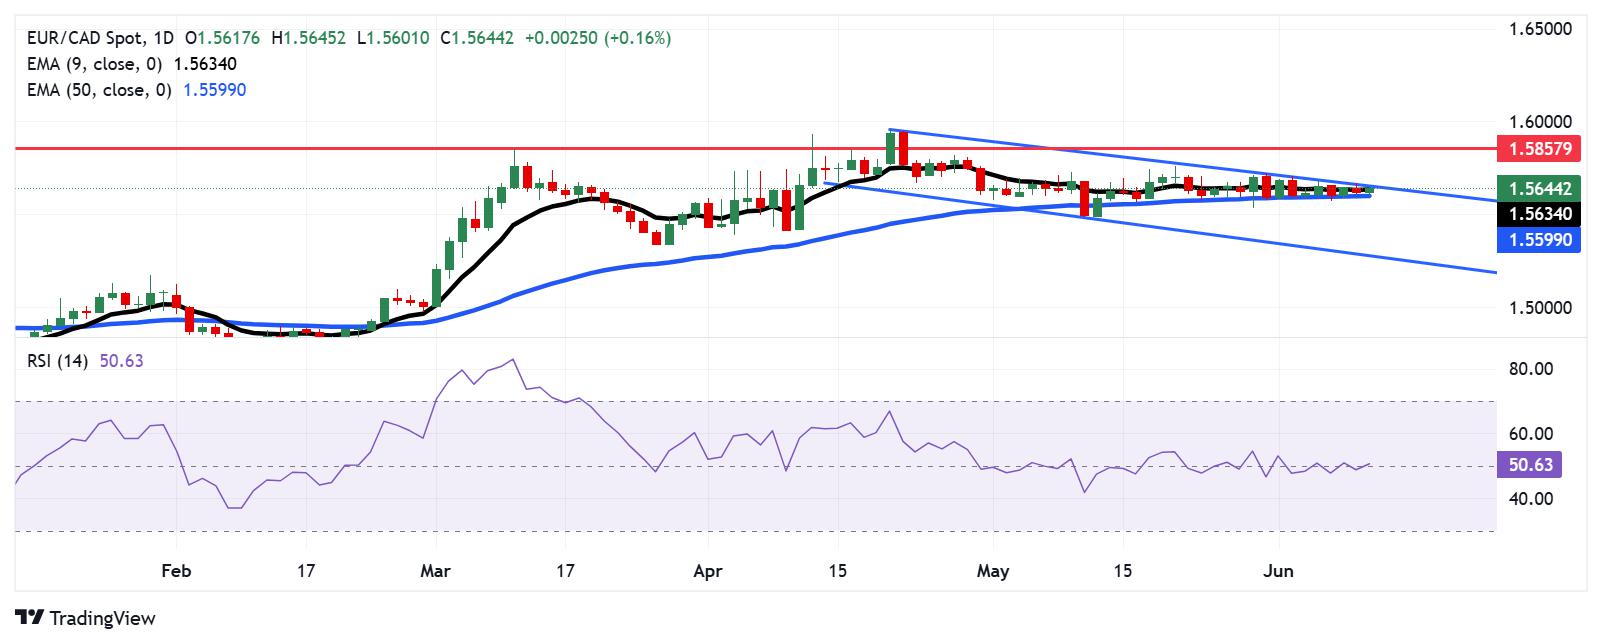
Task: Click the Mar label on time axis
Action: point(435,571)
